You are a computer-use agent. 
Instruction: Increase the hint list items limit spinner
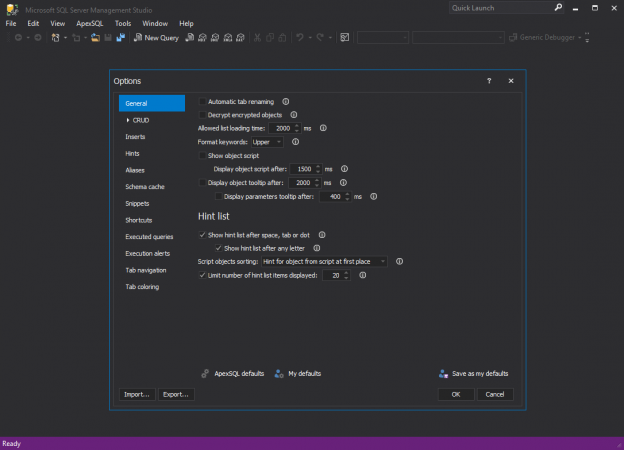(x=346, y=273)
